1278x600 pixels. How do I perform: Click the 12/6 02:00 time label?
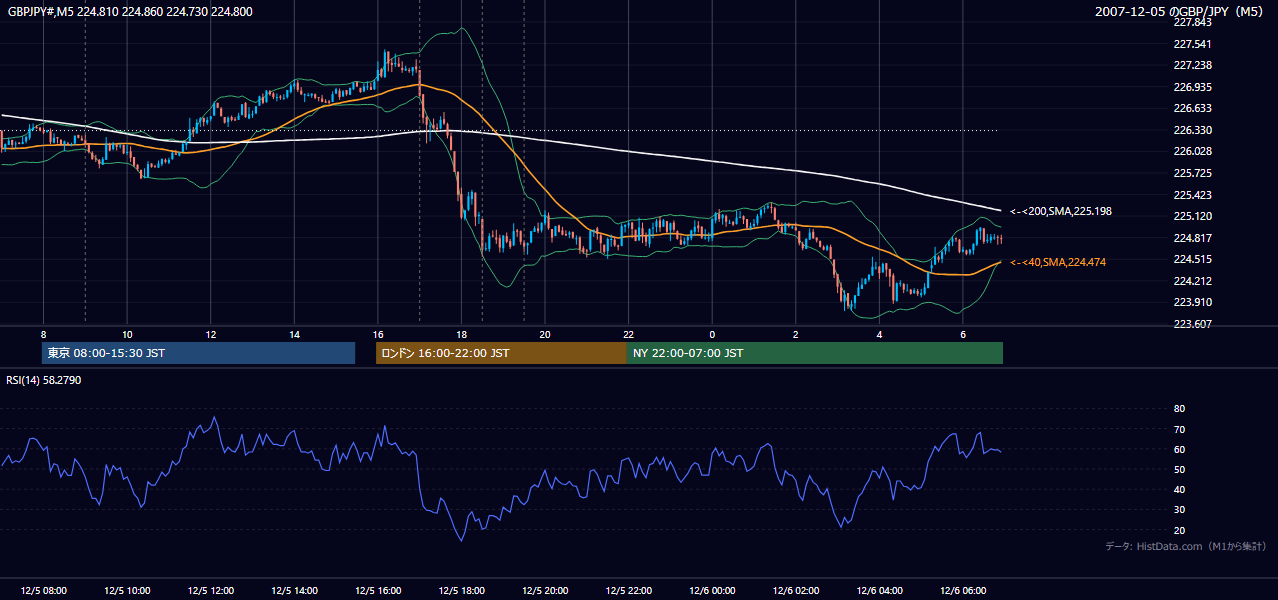tap(796, 591)
